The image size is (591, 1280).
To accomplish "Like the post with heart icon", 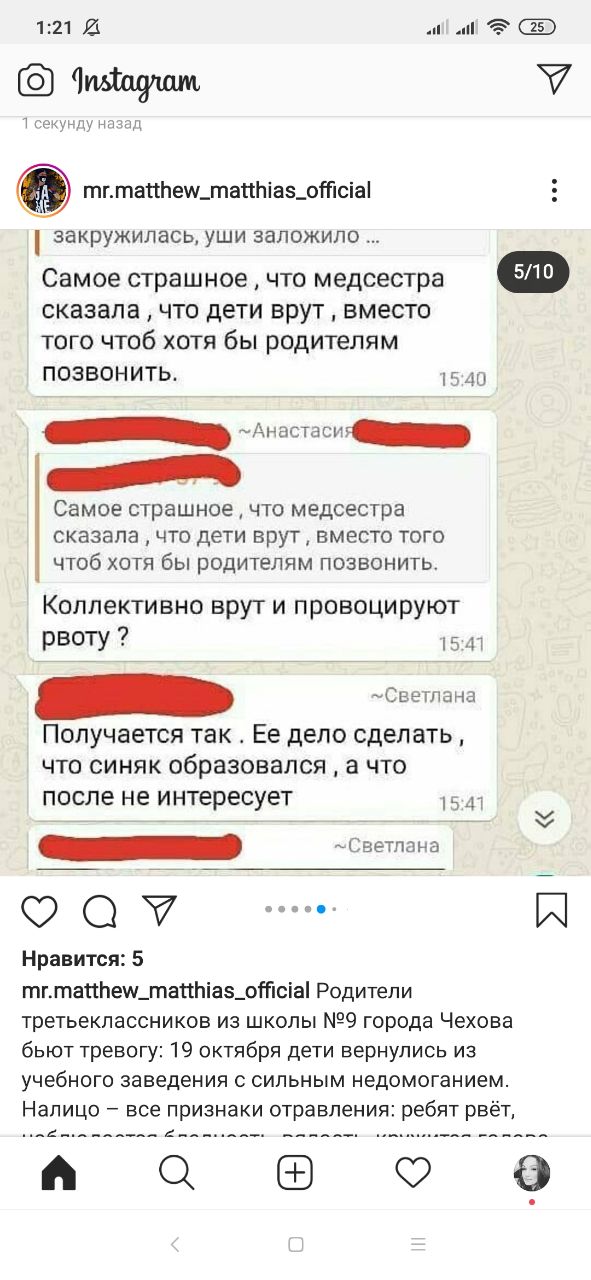I will tap(39, 911).
